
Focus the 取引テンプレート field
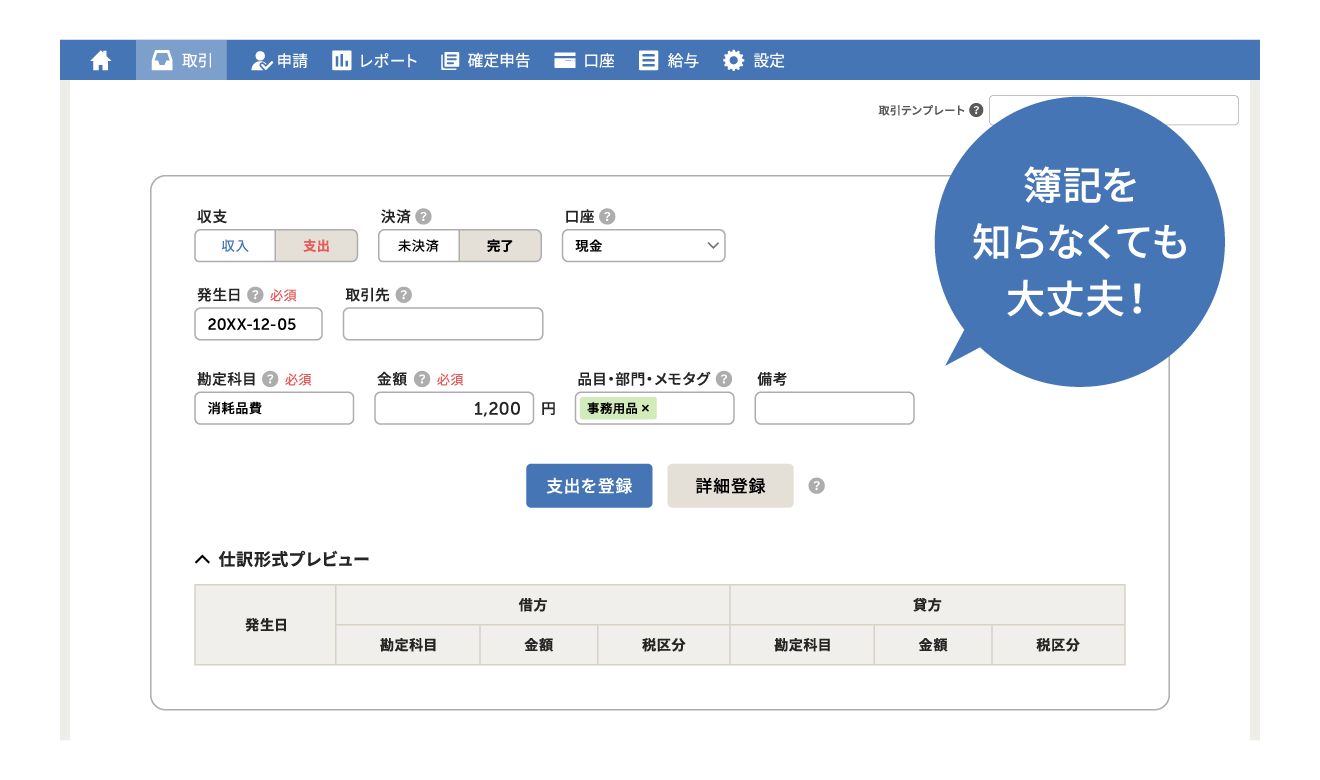coord(1113,110)
